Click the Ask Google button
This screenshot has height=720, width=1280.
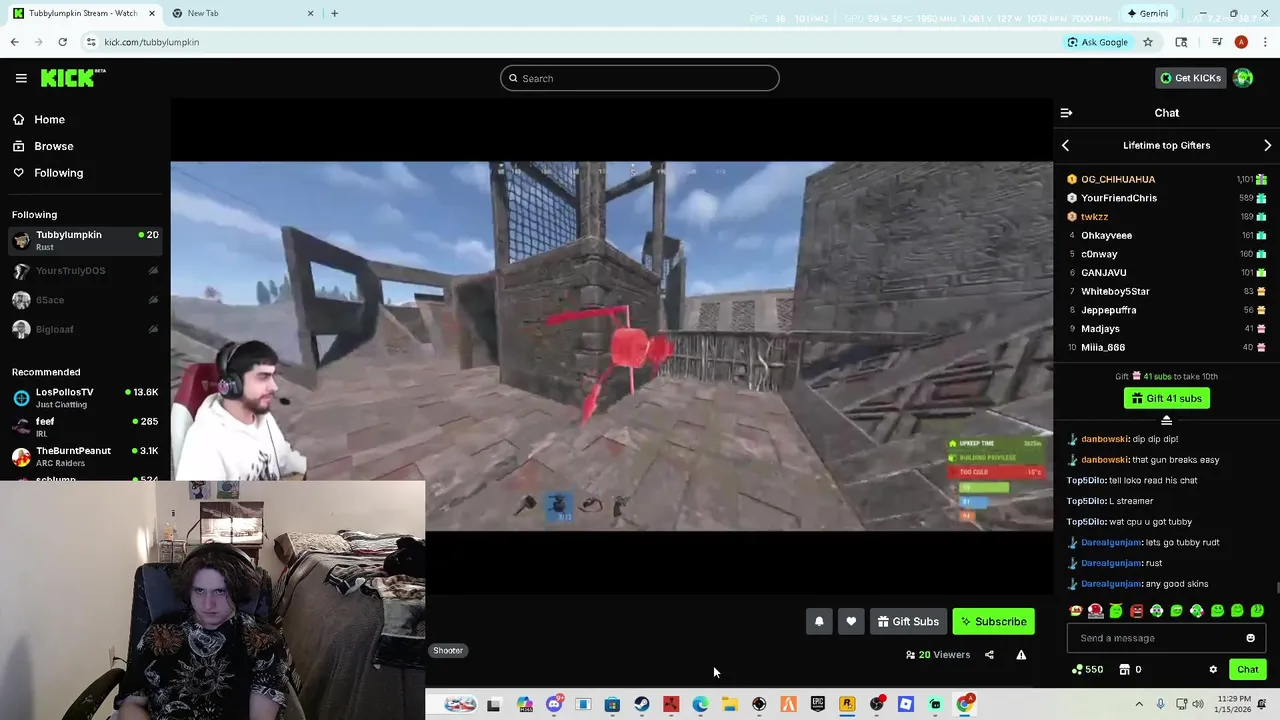coord(1097,42)
